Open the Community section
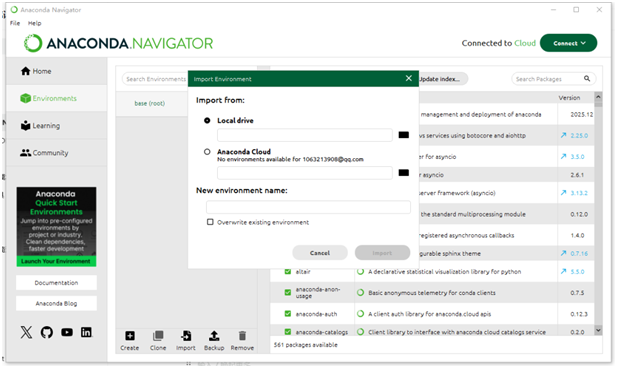617x368 pixels. coord(44,153)
